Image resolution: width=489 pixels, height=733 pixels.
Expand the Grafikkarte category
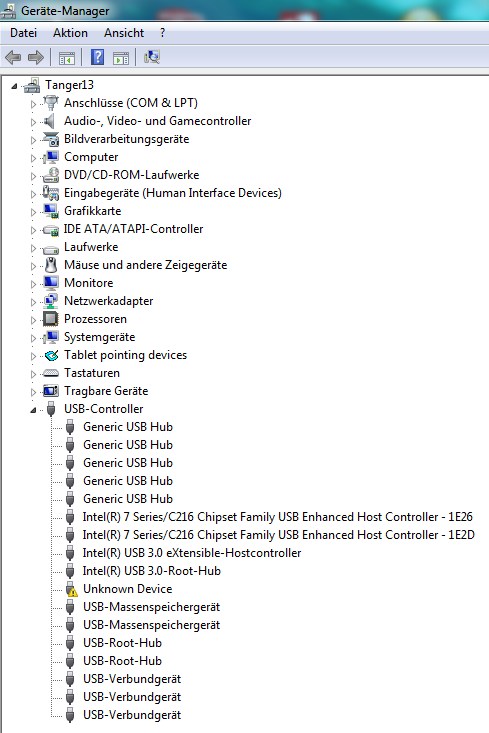(33, 211)
